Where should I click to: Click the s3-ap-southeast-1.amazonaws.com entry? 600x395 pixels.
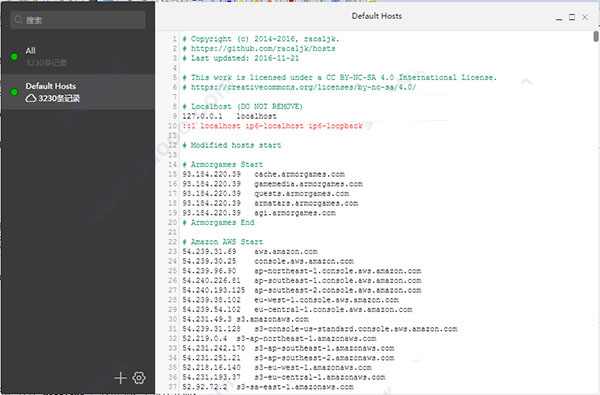point(288,348)
